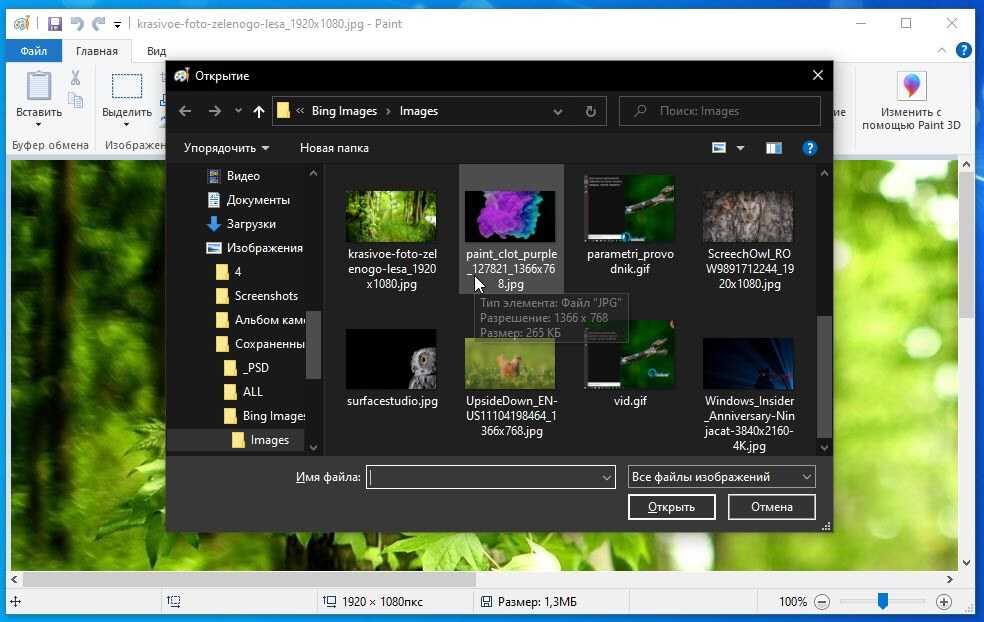Click the zoom in plus button in the status bar

943,602
